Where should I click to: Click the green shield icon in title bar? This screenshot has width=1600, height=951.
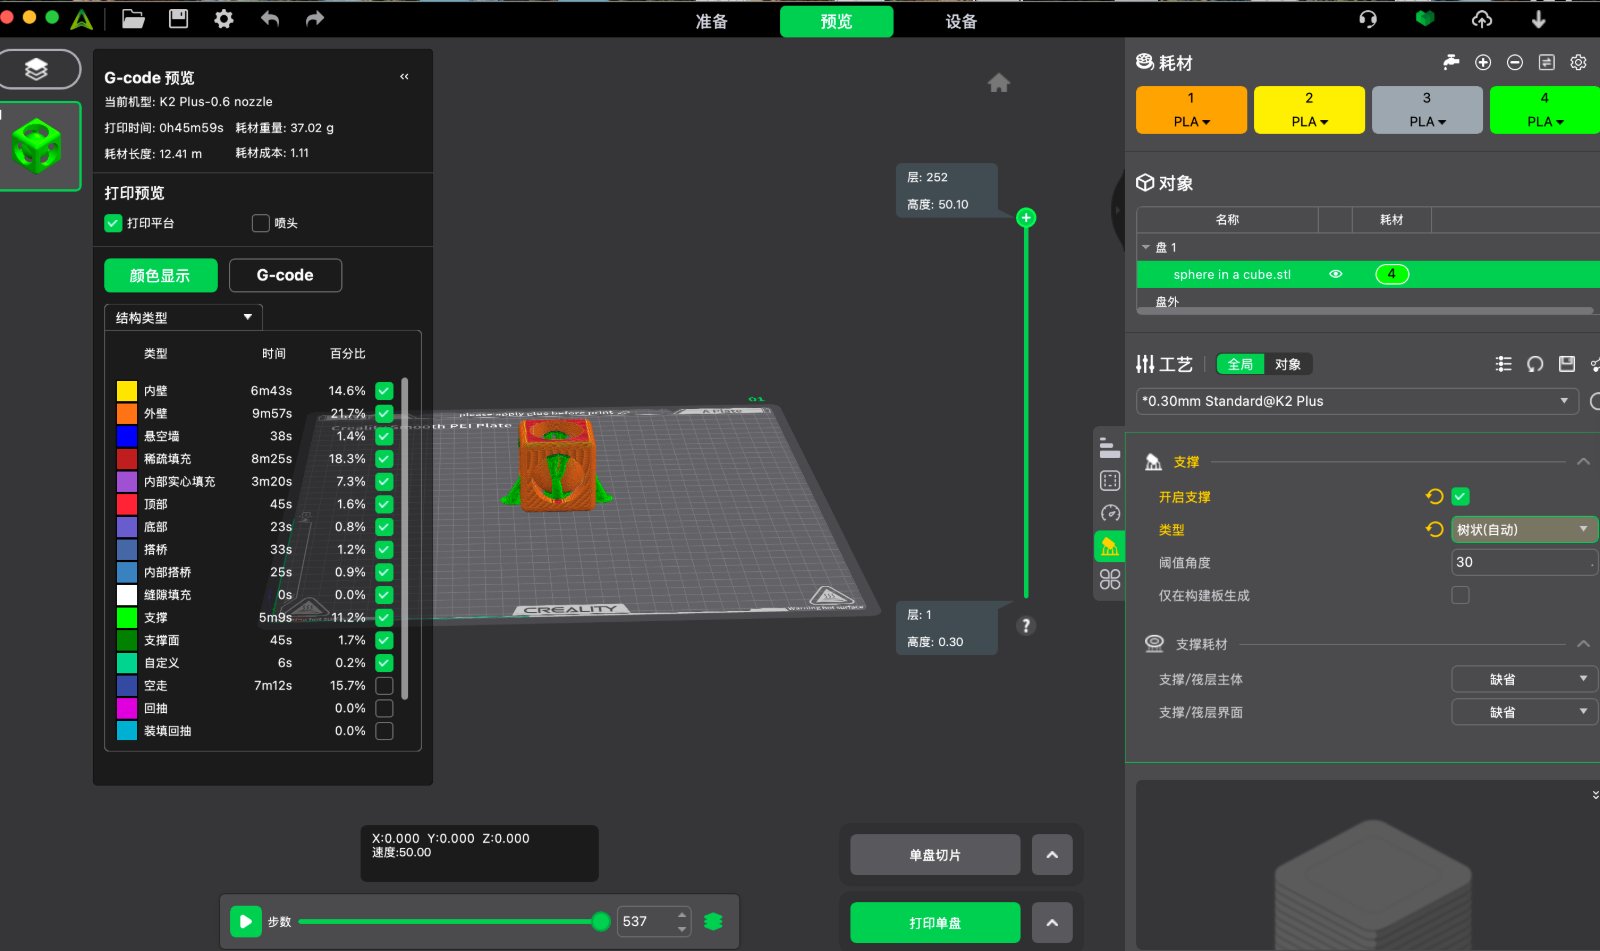pos(1425,19)
